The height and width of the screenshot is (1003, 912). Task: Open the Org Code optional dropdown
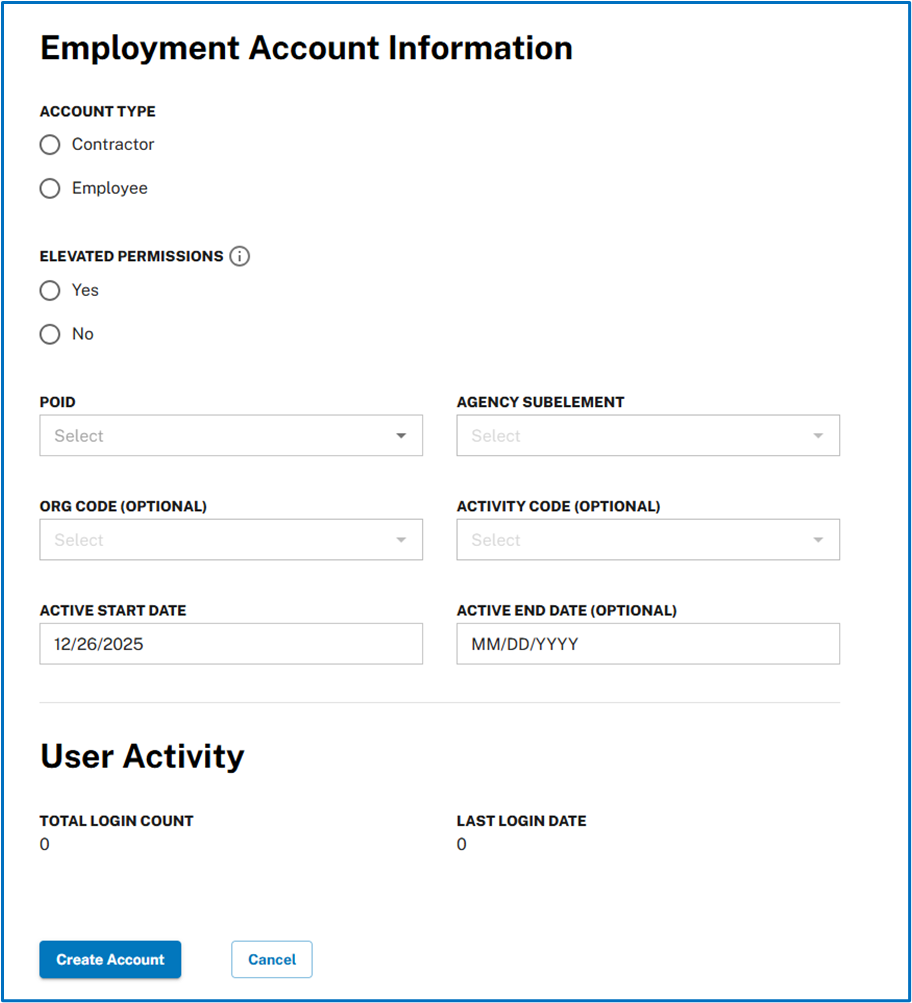[230, 539]
